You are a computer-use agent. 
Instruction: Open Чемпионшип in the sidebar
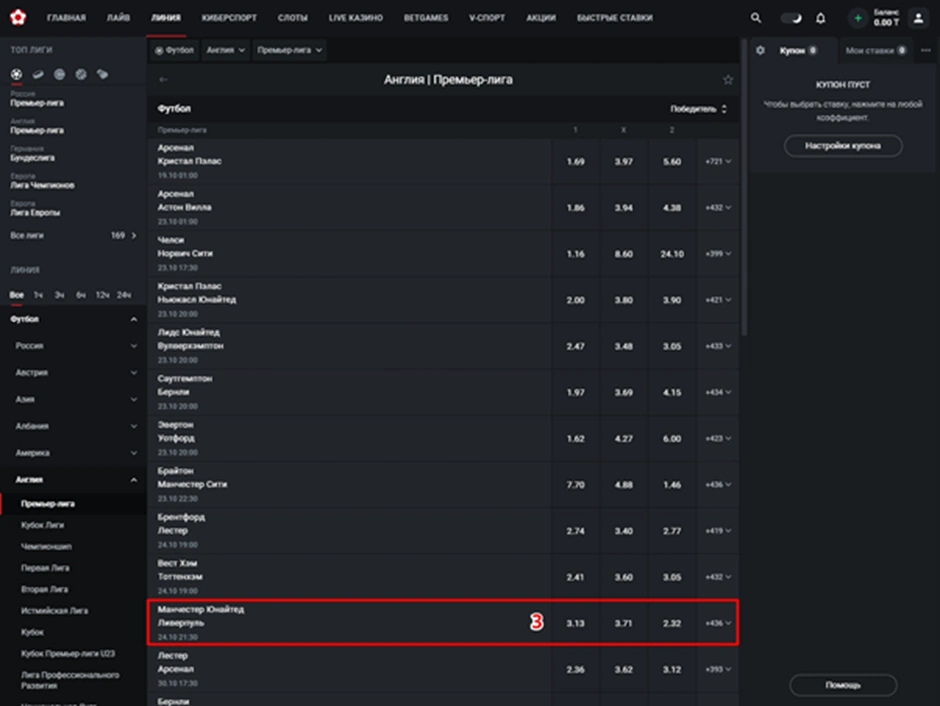(x=46, y=547)
